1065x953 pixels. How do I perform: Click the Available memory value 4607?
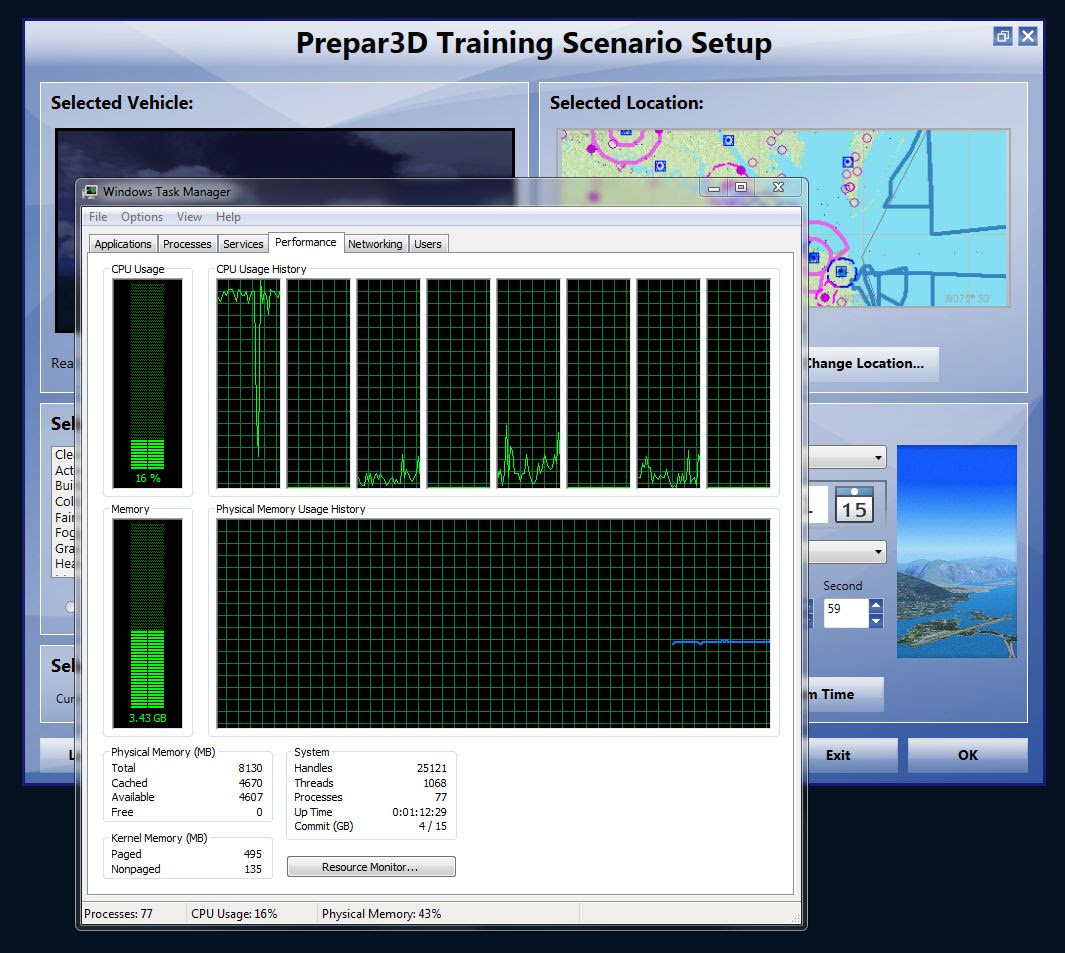tap(250, 797)
